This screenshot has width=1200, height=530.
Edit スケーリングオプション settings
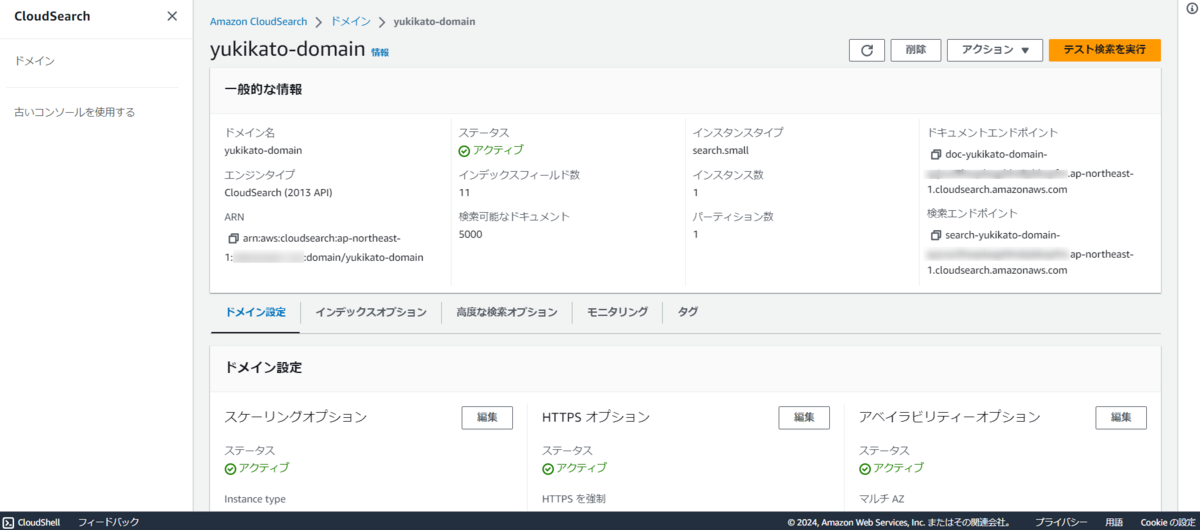coord(487,417)
